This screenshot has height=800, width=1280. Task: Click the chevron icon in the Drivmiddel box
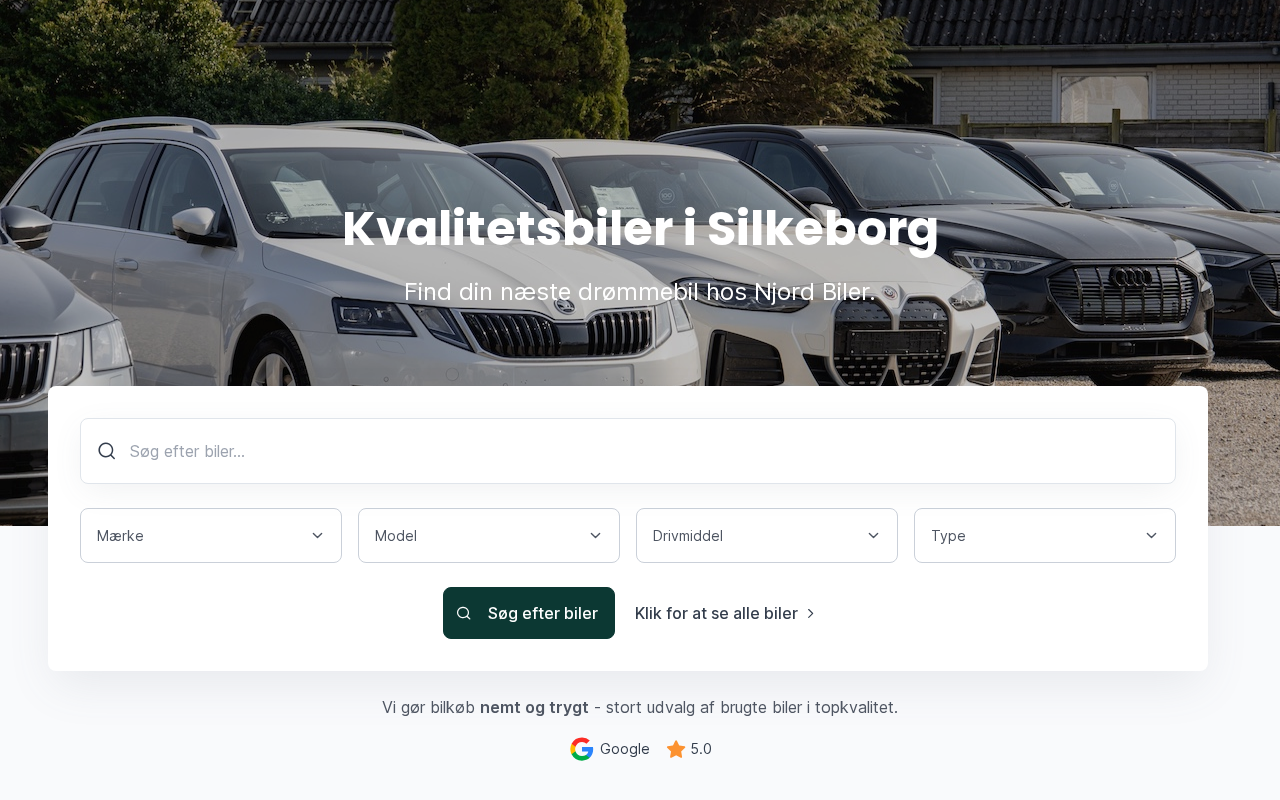874,536
